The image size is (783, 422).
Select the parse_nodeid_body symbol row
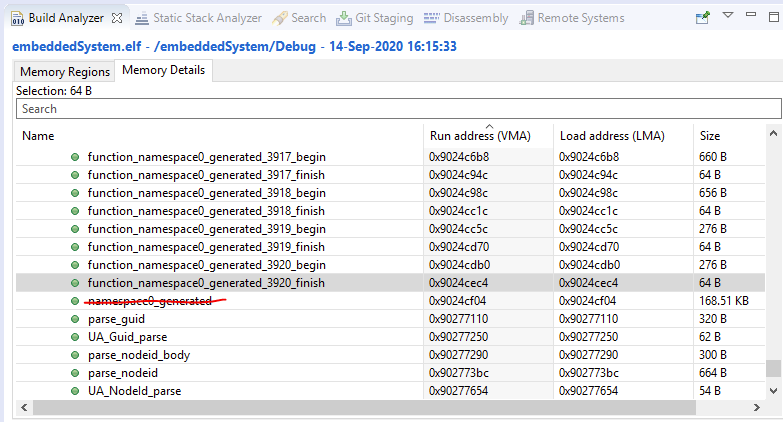coord(391,355)
